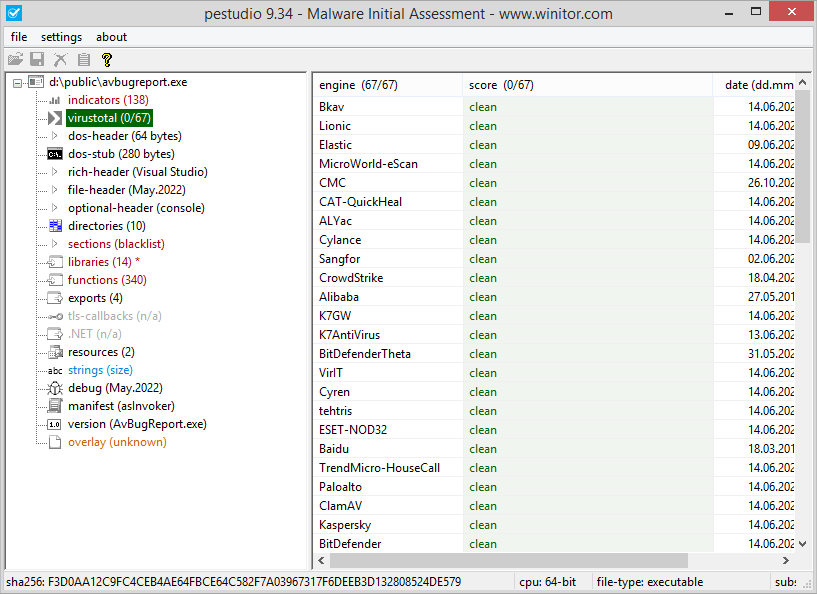Click the indicators bar-chart icon
The image size is (817, 594).
coord(55,100)
